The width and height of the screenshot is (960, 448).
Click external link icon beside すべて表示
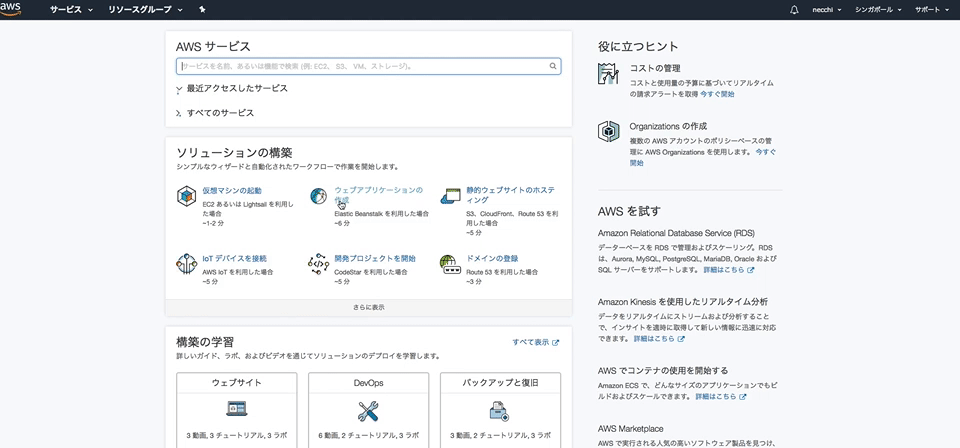pos(555,343)
